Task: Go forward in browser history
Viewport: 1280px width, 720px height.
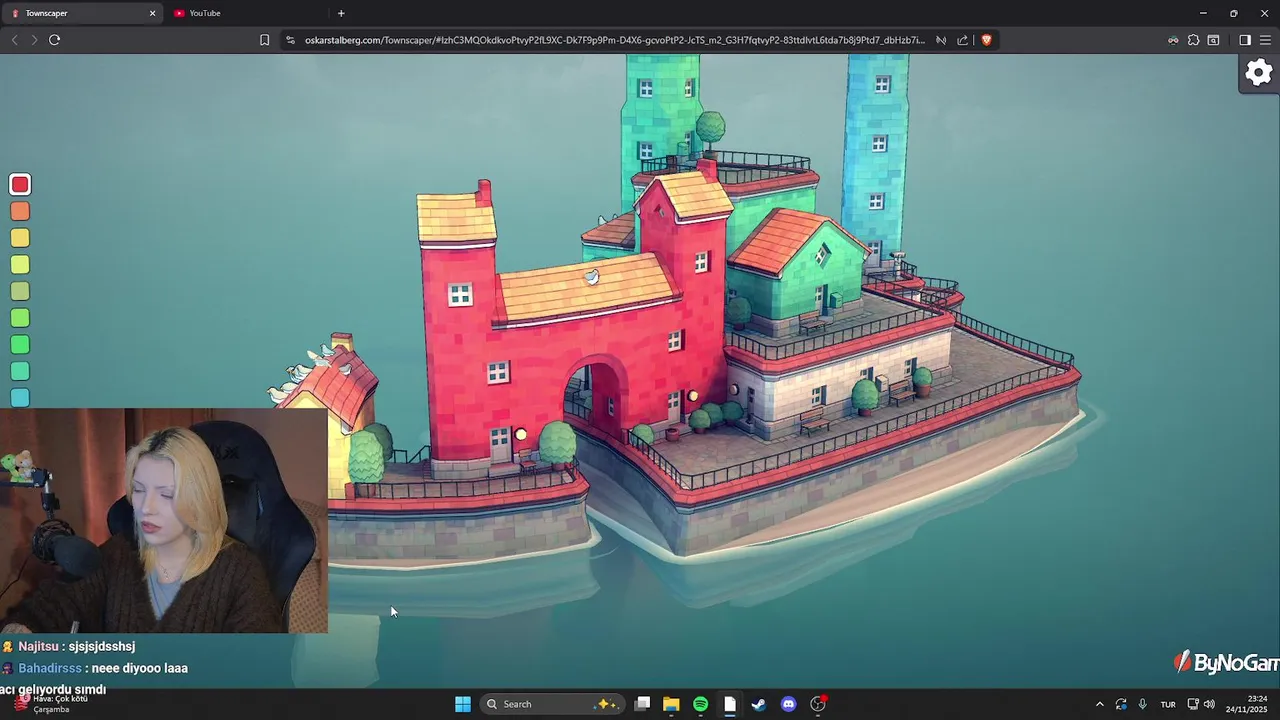Action: click(x=34, y=40)
